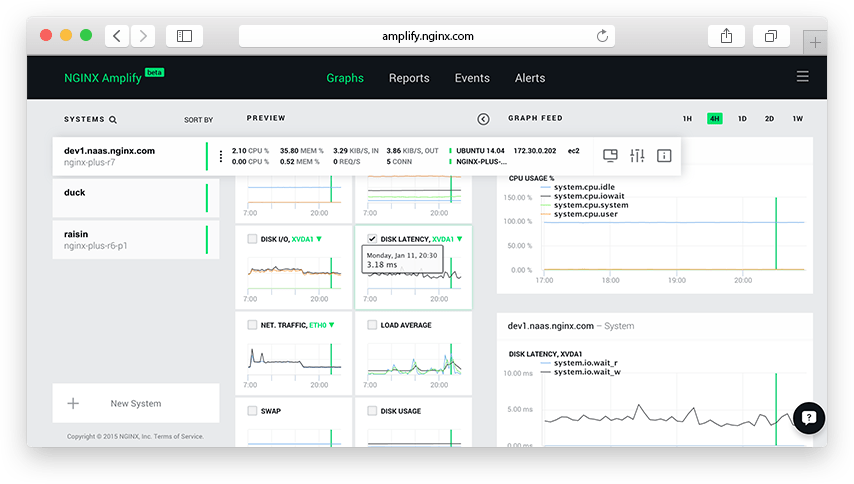Uncheck the Disk Latency checkbox
This screenshot has width=854, height=484.
click(372, 238)
